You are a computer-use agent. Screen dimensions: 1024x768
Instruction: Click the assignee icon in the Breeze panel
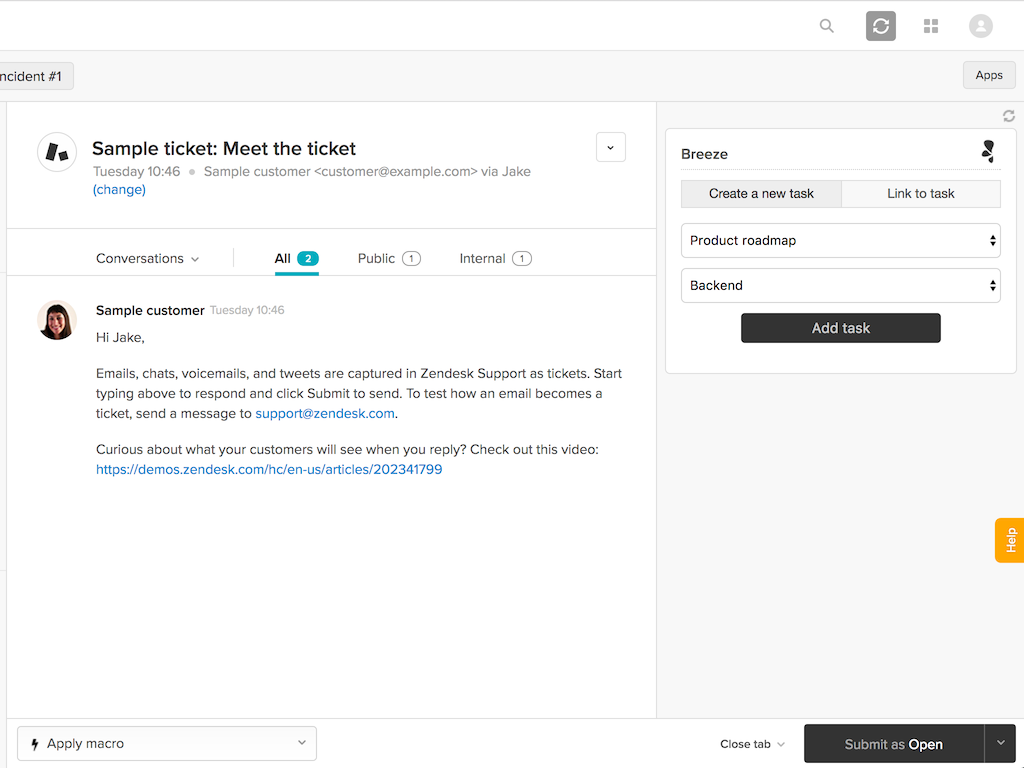click(x=987, y=151)
